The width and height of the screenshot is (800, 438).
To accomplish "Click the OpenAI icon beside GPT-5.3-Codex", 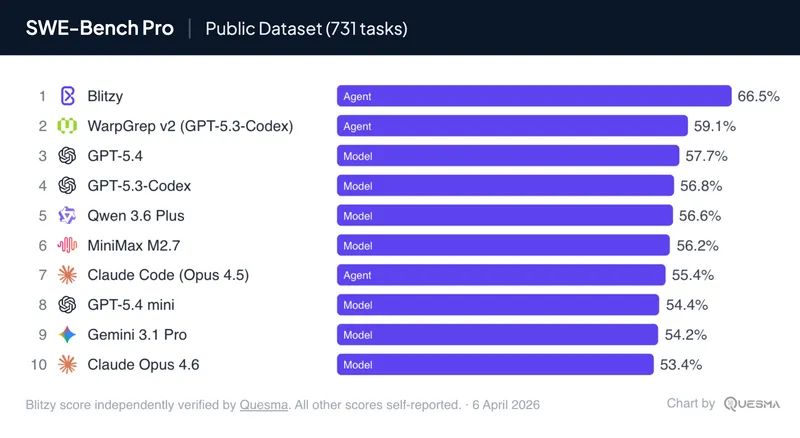I will 68,186.
